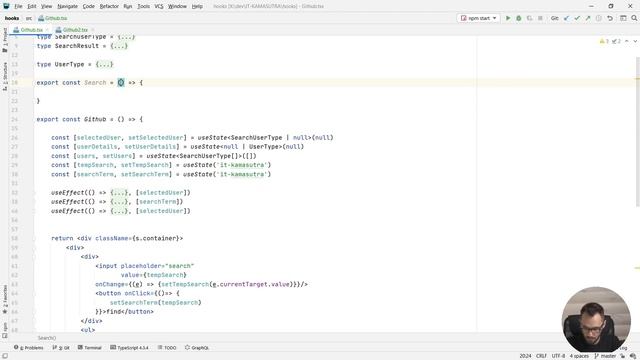Show Git history clock icon
Image resolution: width=640 pixels, height=360 pixels.
click(598, 18)
